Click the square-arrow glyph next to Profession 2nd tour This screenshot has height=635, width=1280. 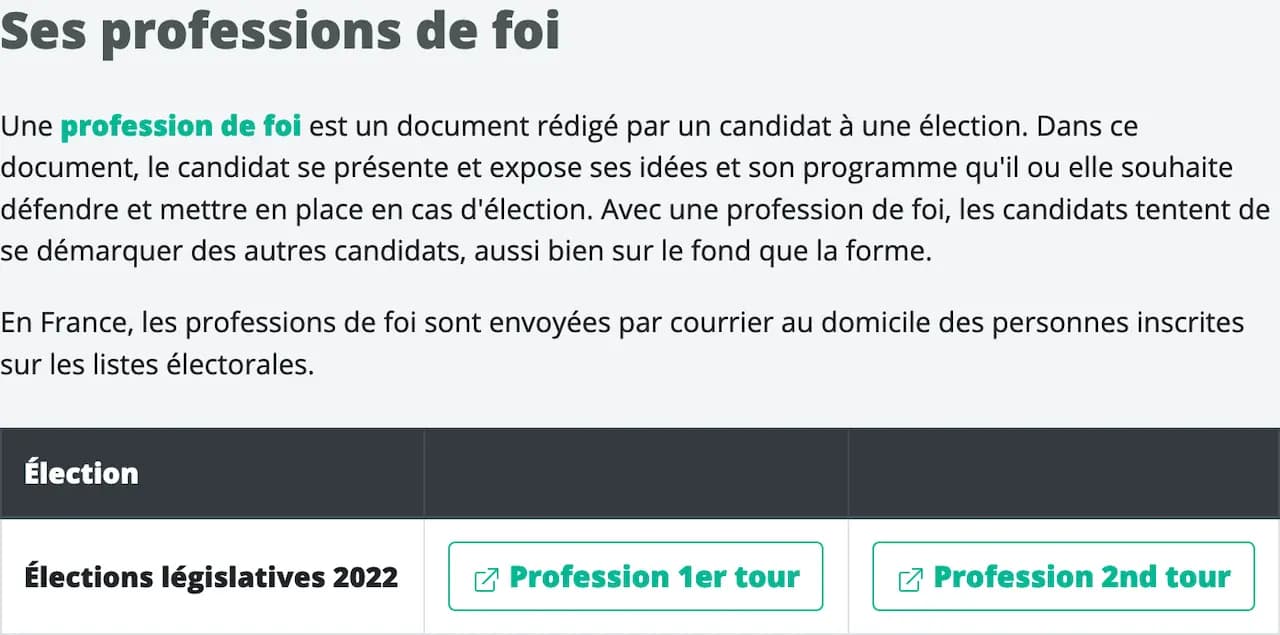pos(910,577)
